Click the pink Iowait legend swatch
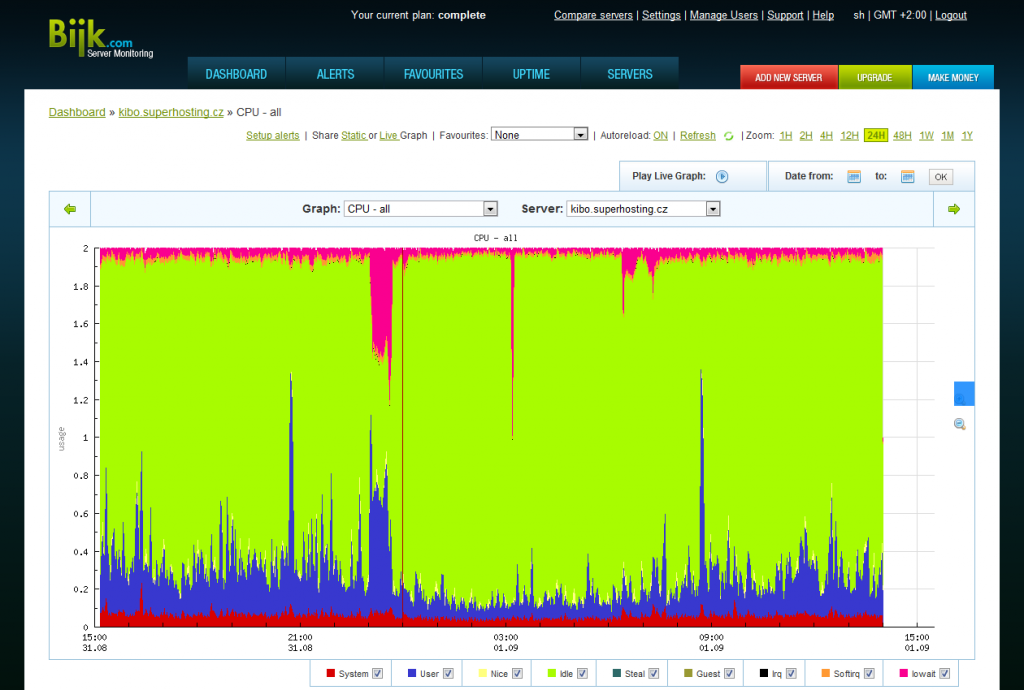Image resolution: width=1024 pixels, height=690 pixels. [904, 673]
